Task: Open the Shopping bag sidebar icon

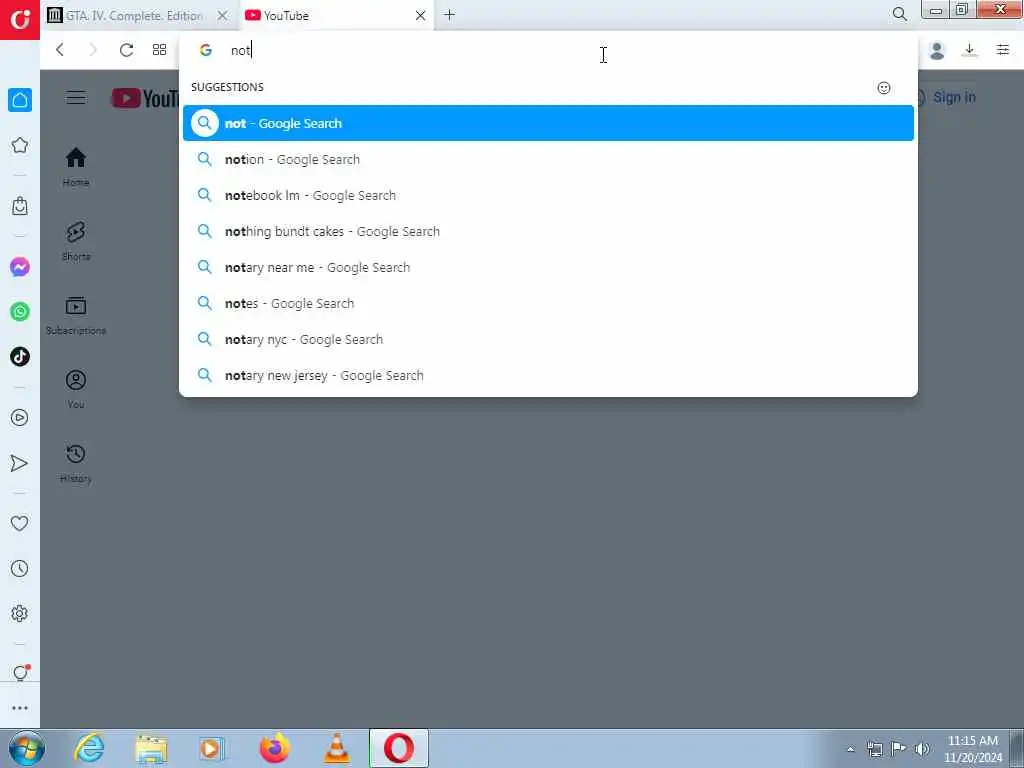Action: click(20, 206)
